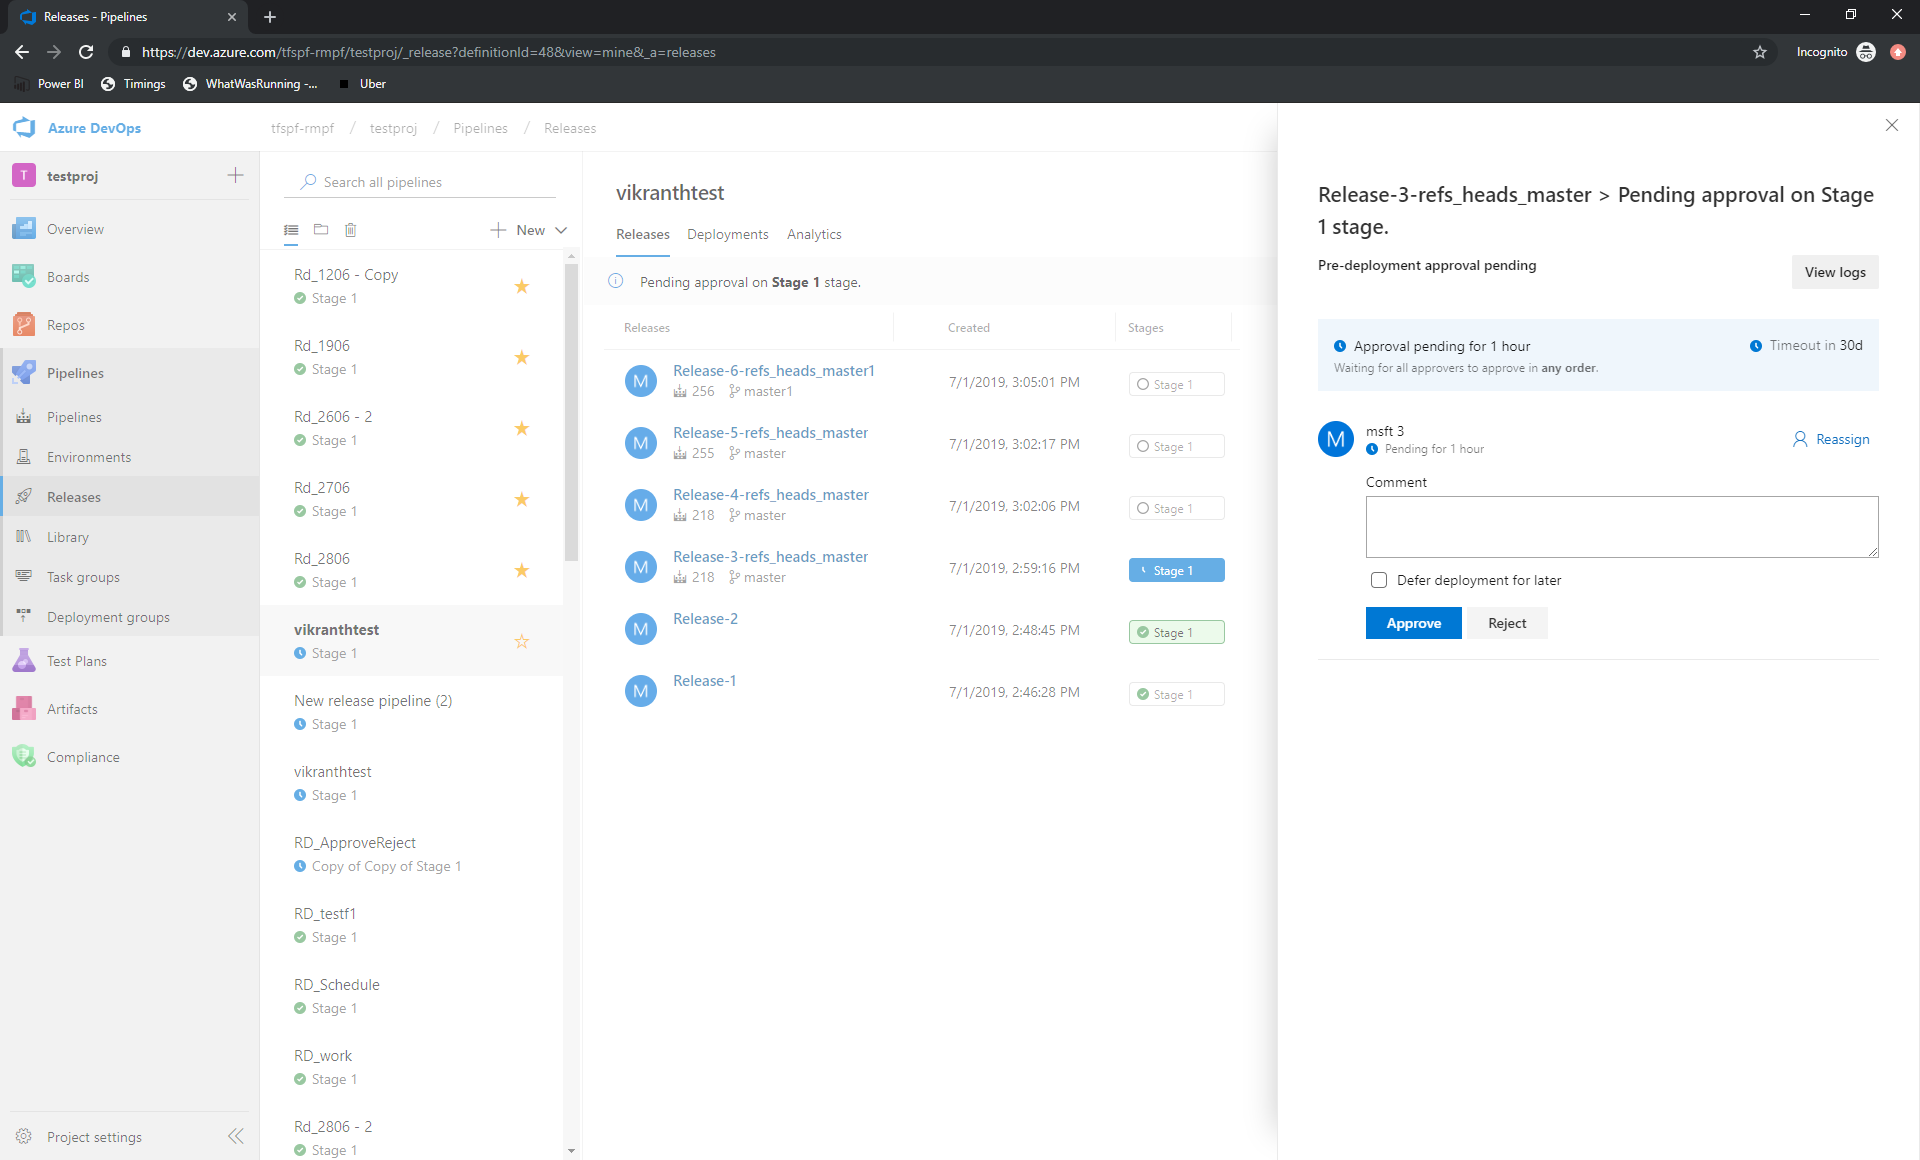The height and width of the screenshot is (1160, 1920).
Task: Click the Task groups icon in left sidebar
Action: click(23, 576)
